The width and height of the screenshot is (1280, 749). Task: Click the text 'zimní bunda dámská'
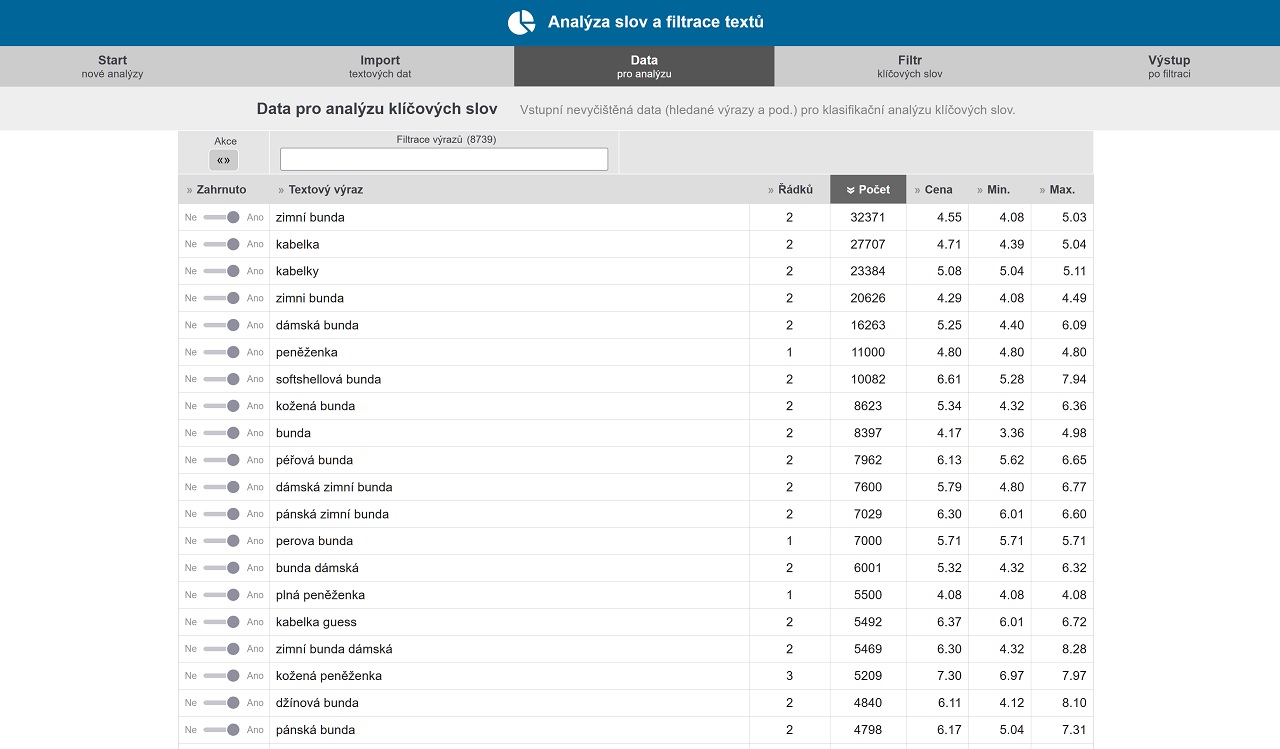pos(334,649)
